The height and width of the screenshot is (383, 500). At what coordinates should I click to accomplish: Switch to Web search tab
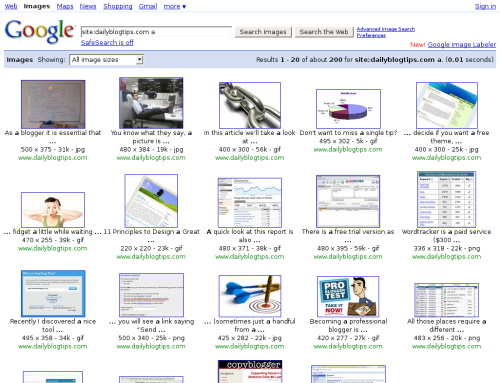click(x=11, y=6)
